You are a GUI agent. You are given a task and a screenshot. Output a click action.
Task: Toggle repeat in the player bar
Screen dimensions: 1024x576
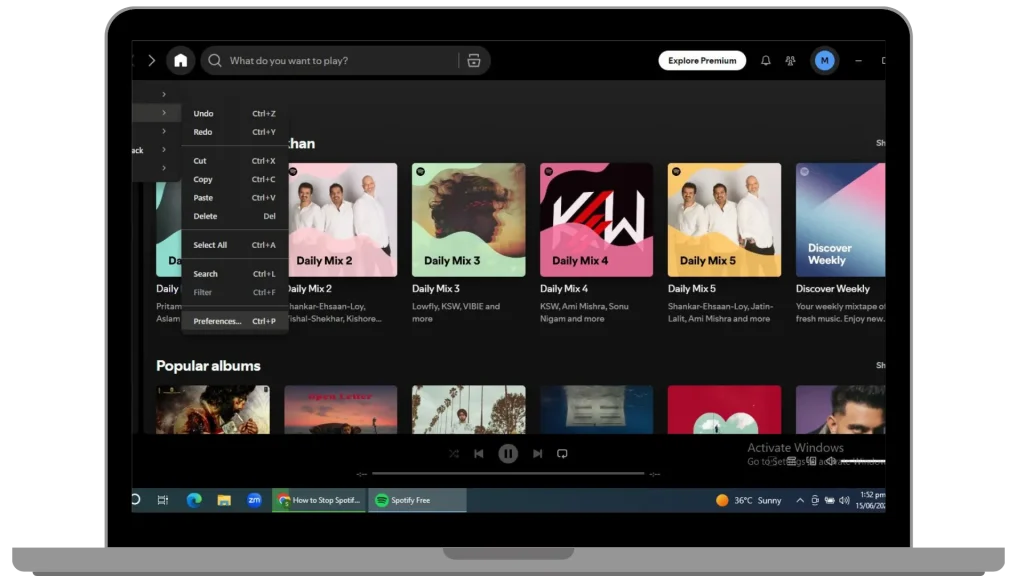(562, 453)
